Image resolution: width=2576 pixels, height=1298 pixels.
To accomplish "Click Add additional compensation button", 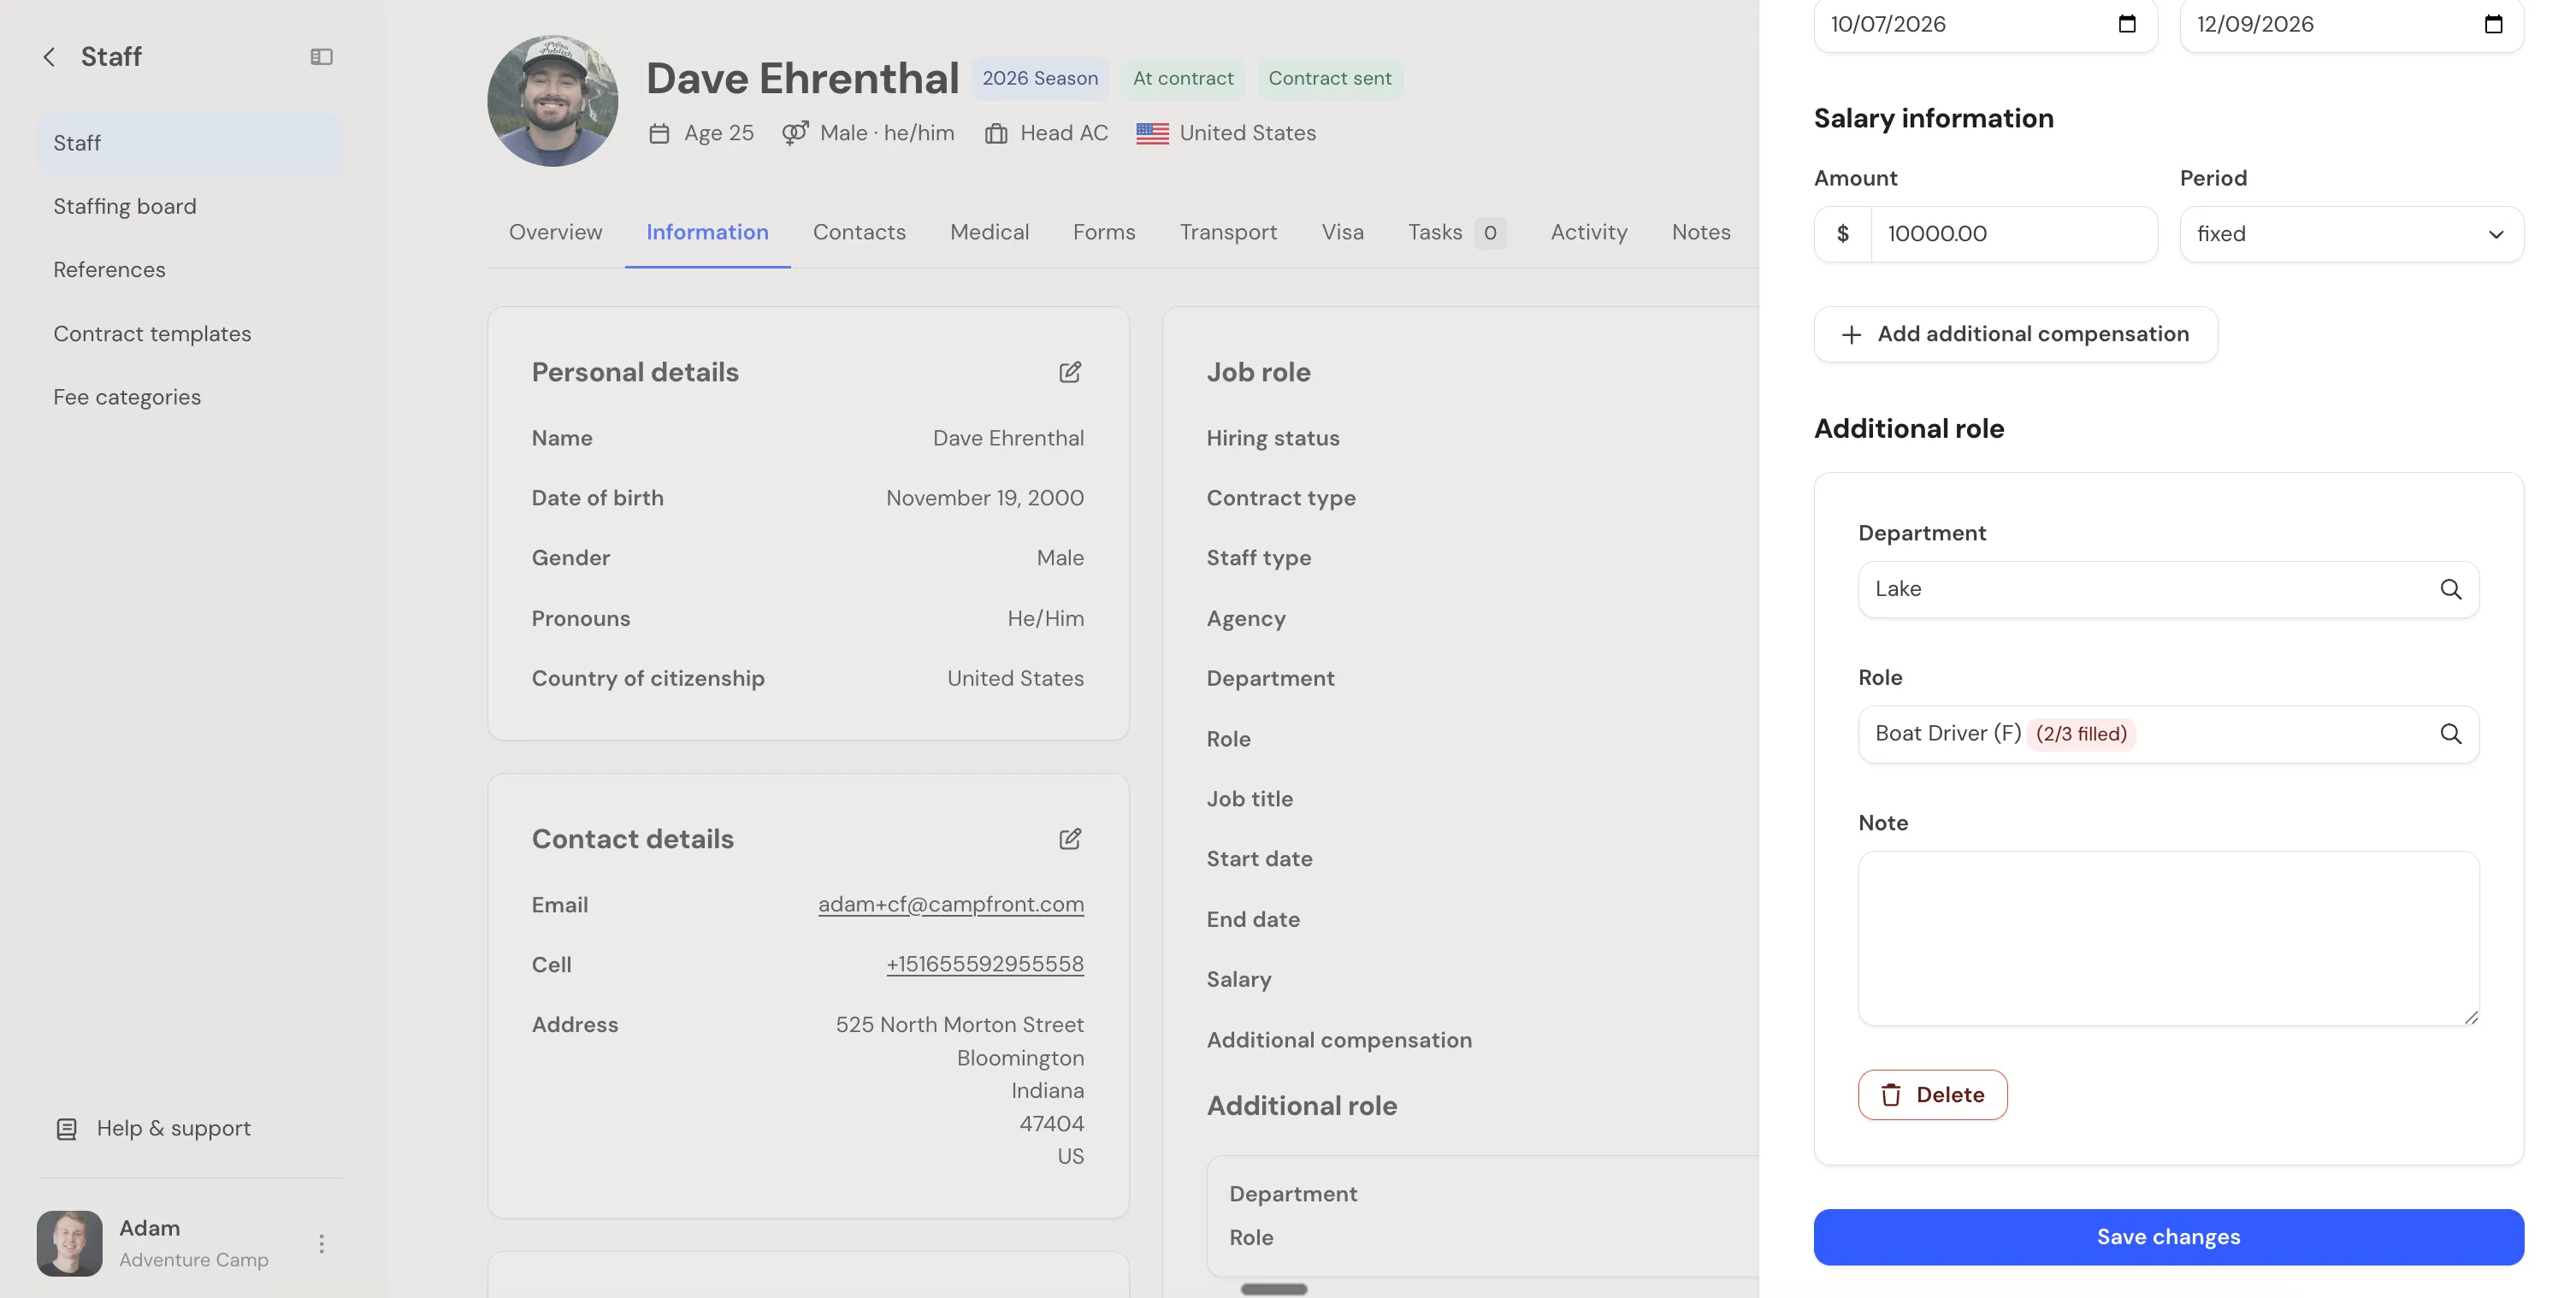I will click(2015, 334).
